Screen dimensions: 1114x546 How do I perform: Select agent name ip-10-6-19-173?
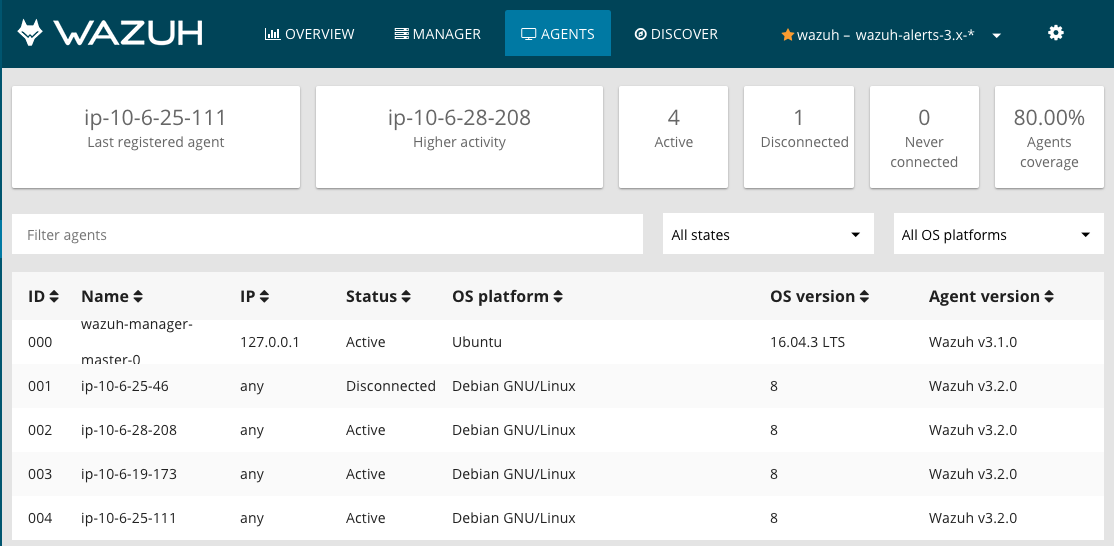click(x=129, y=474)
